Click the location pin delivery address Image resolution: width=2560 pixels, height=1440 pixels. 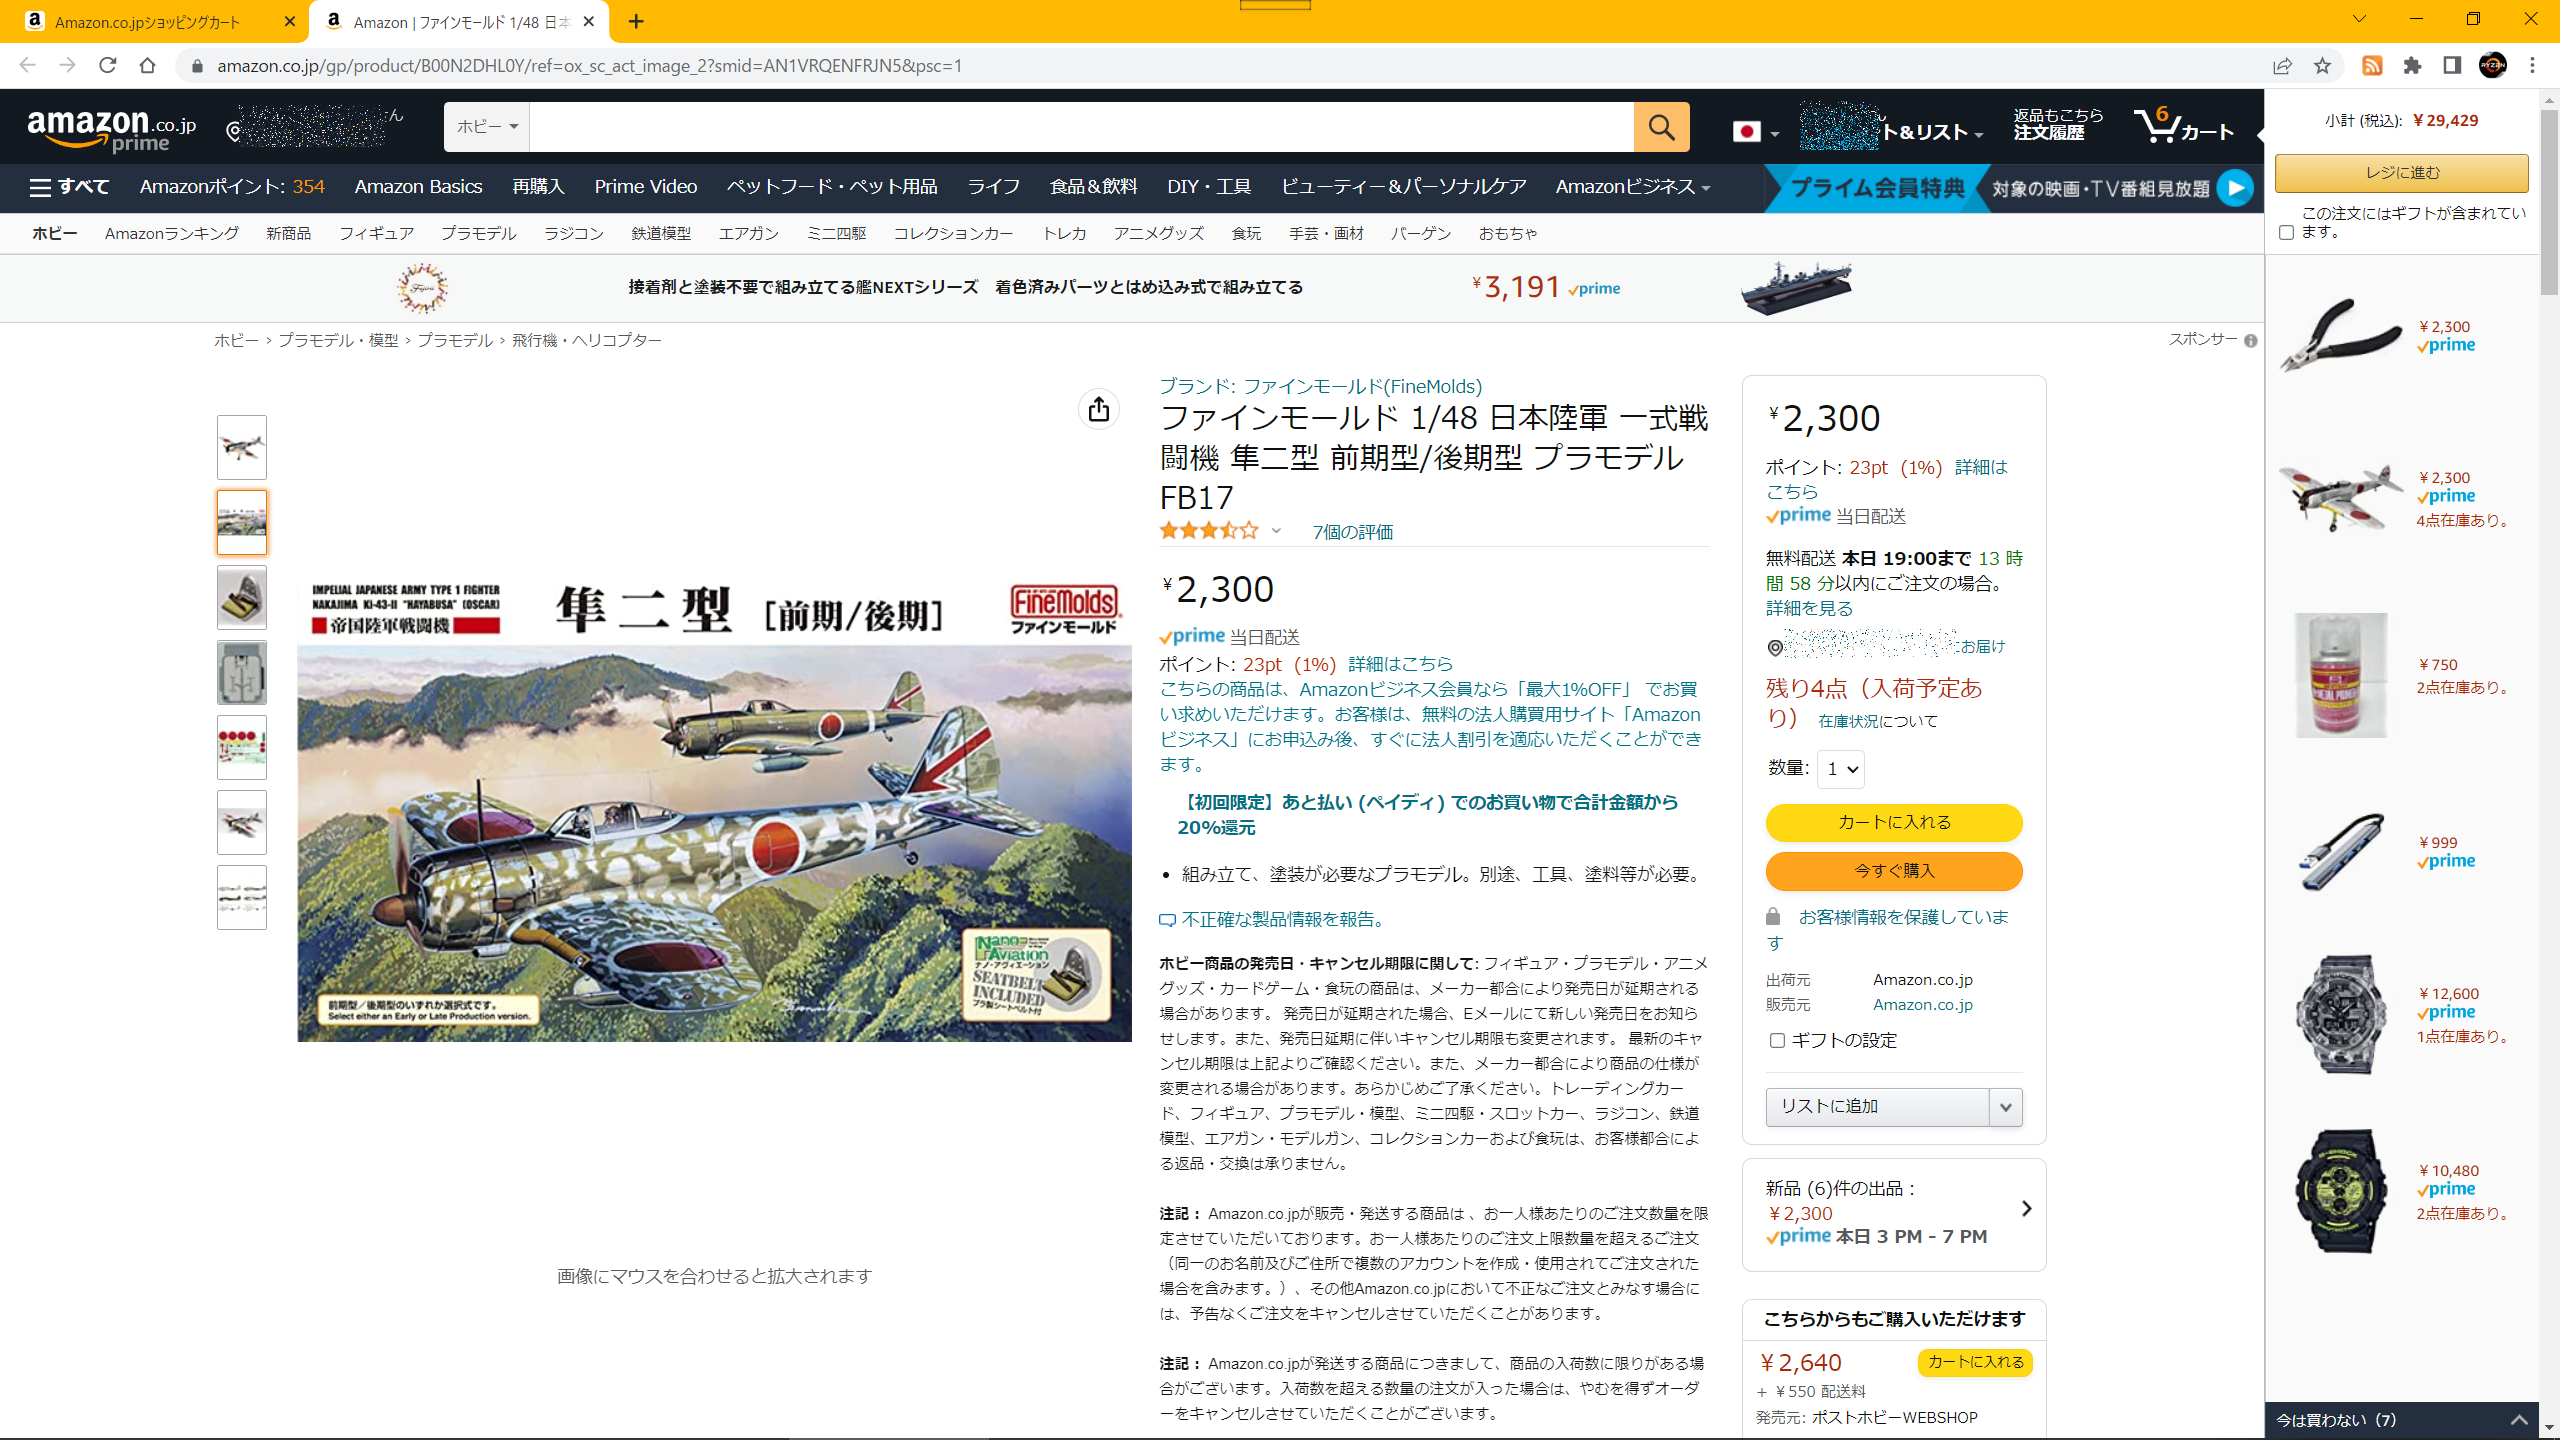point(315,128)
